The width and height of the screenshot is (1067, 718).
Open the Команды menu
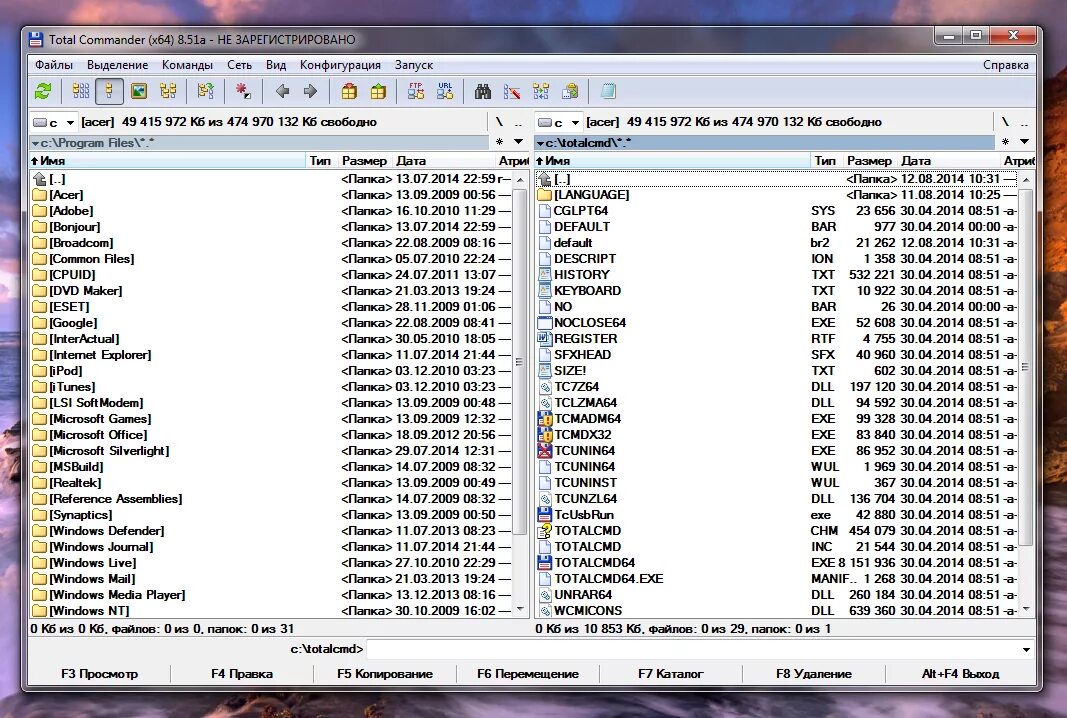click(187, 65)
